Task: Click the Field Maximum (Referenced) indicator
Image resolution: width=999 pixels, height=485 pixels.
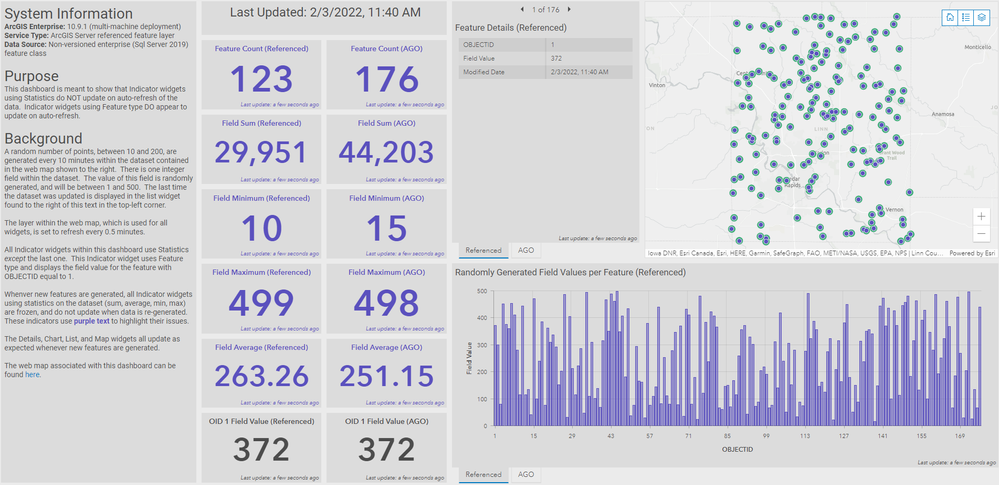Action: (261, 298)
